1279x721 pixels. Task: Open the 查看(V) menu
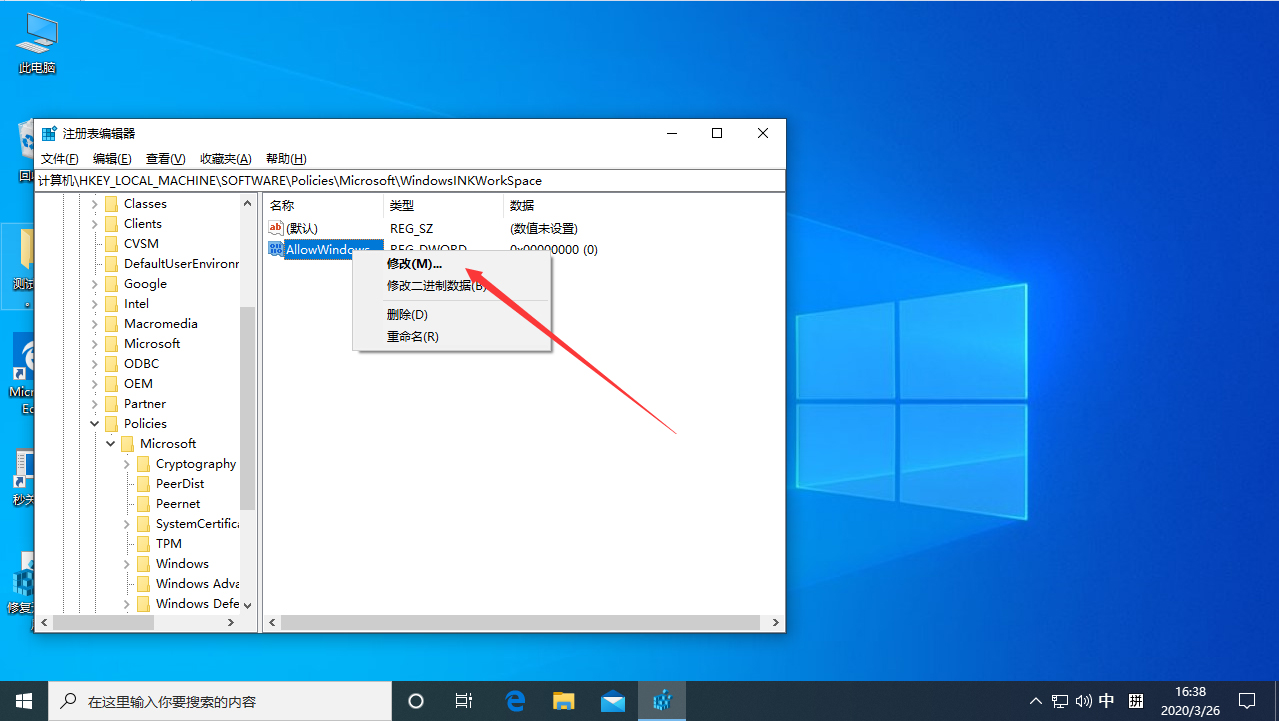pyautogui.click(x=165, y=158)
